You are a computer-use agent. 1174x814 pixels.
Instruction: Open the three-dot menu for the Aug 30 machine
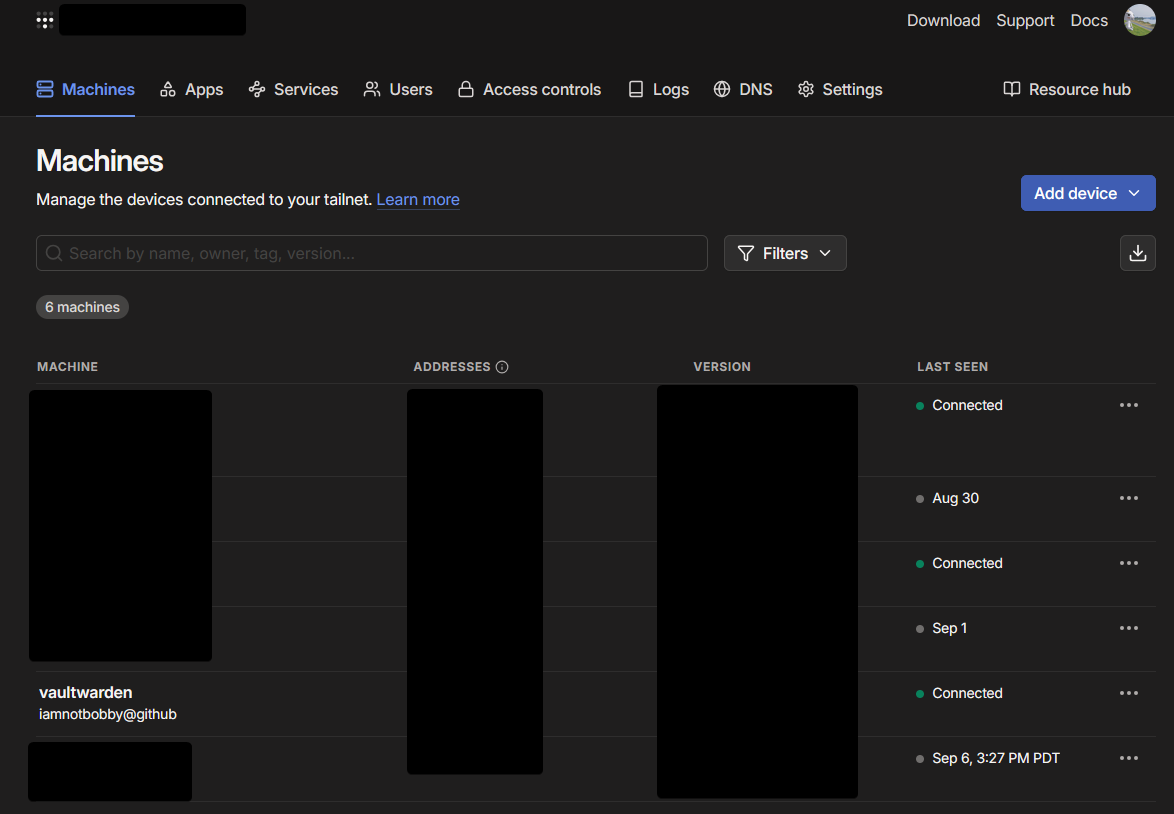1129,498
